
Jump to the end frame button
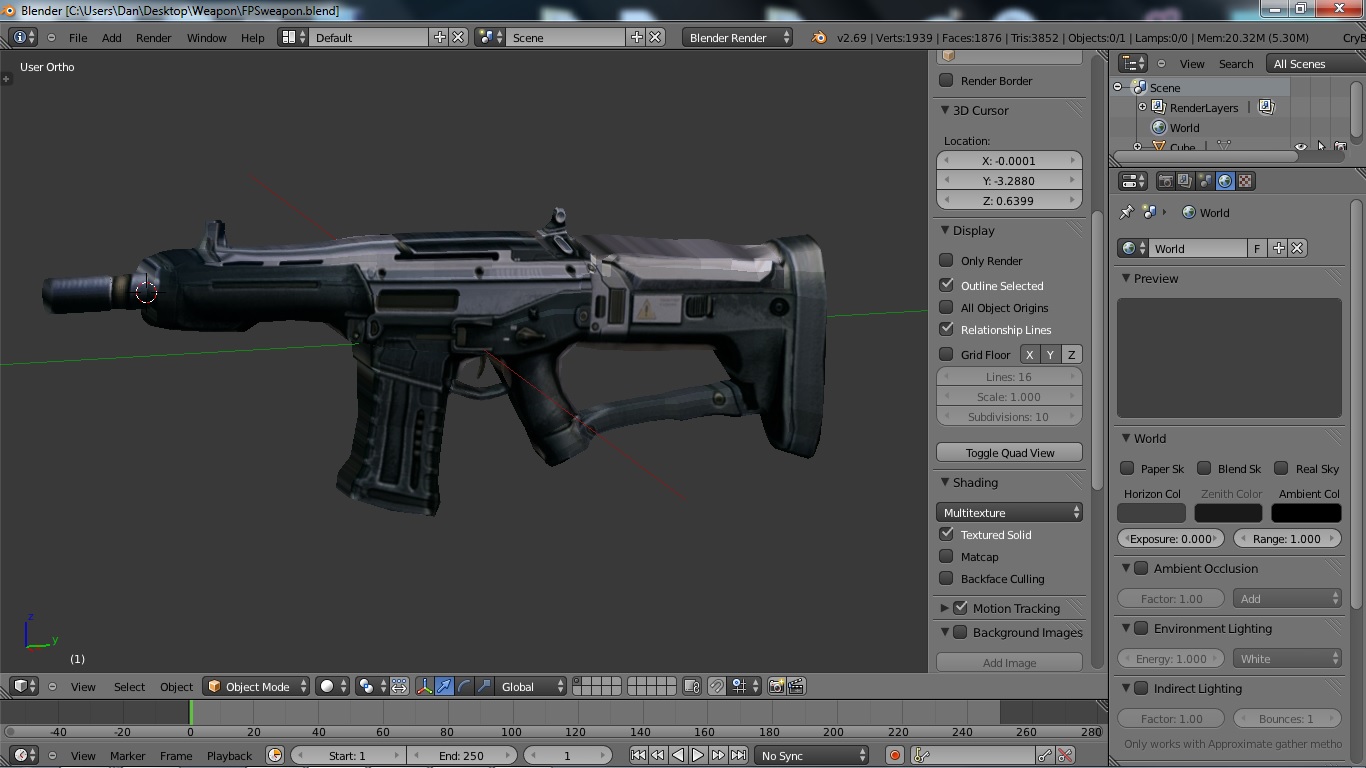pyautogui.click(x=738, y=755)
